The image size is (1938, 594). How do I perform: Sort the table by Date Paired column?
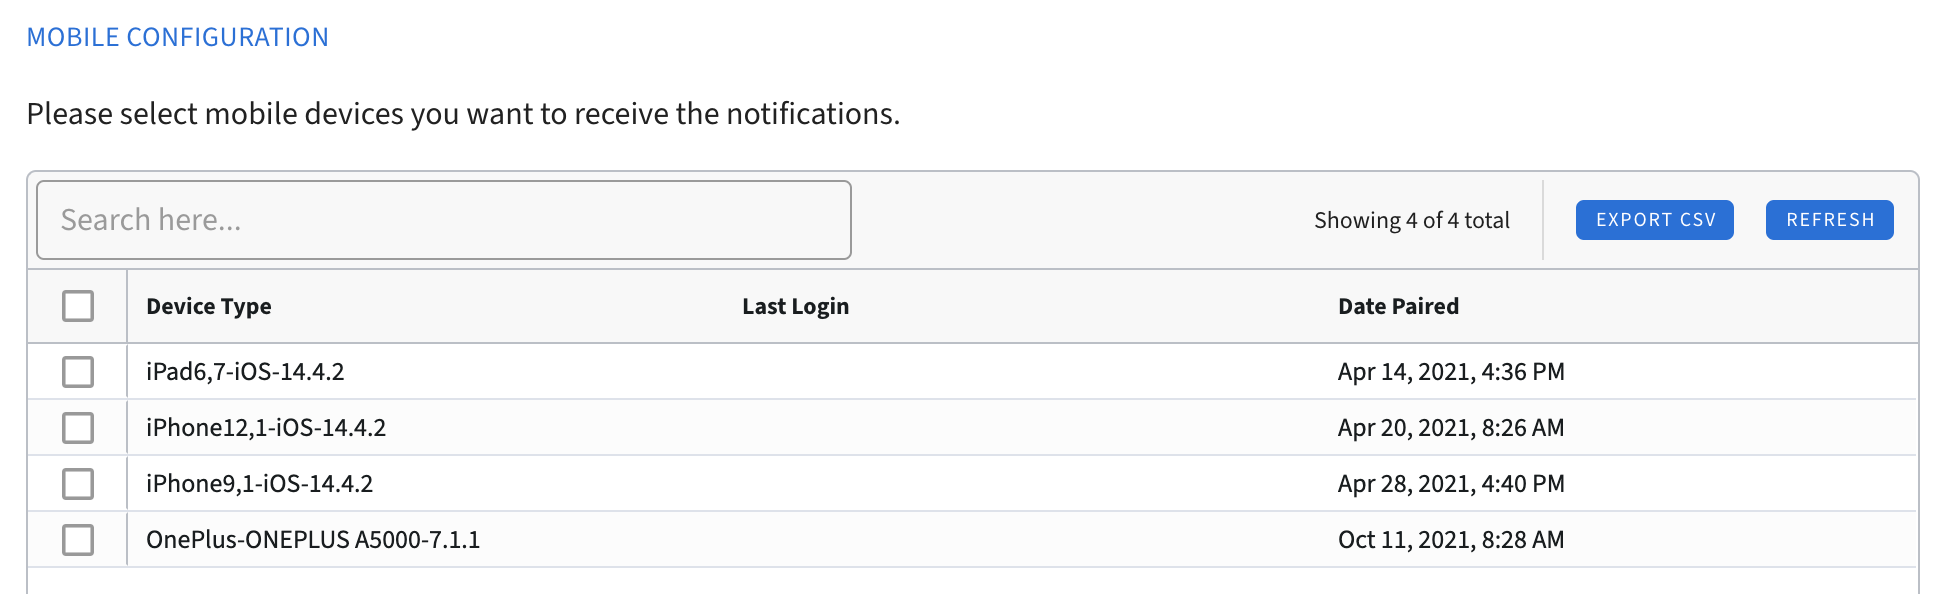click(1398, 306)
